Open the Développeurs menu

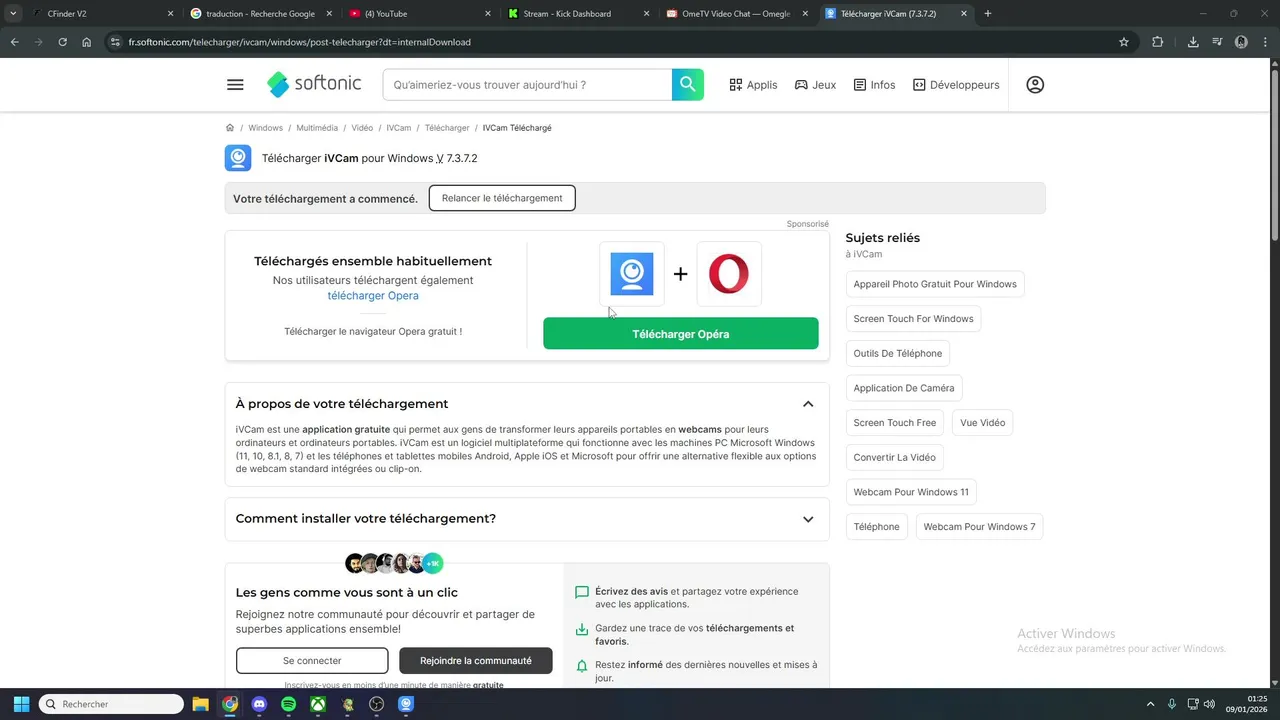(x=956, y=85)
